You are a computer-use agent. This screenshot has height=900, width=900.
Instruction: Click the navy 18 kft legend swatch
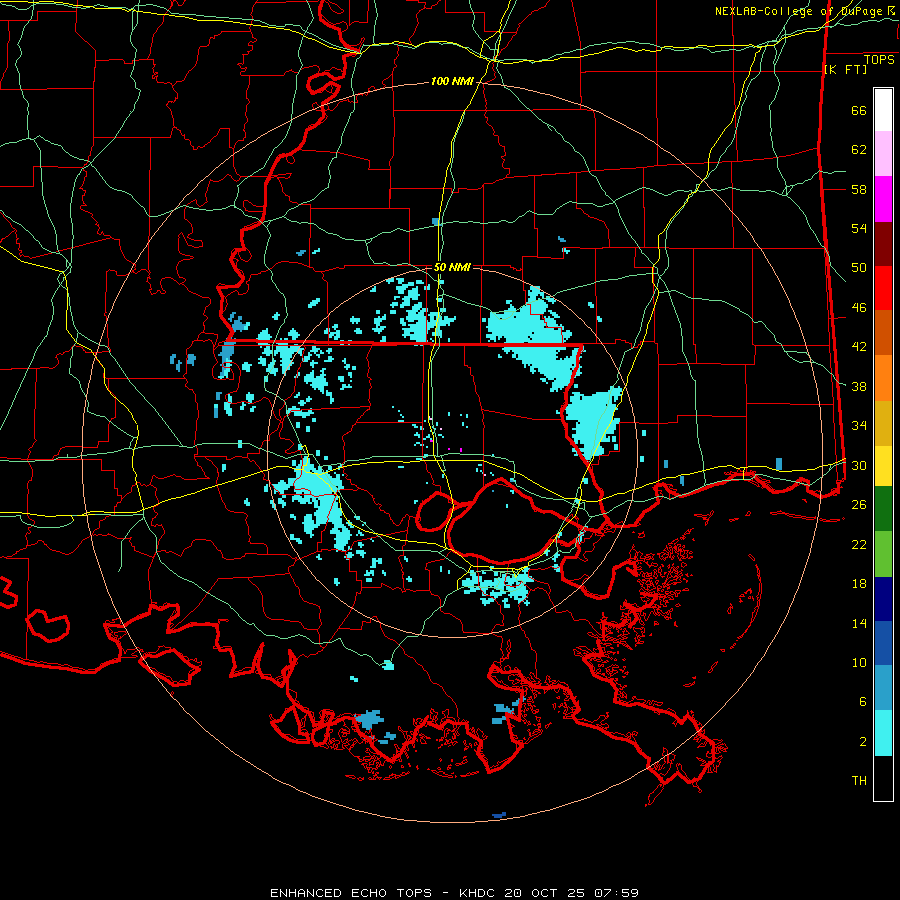(883, 599)
